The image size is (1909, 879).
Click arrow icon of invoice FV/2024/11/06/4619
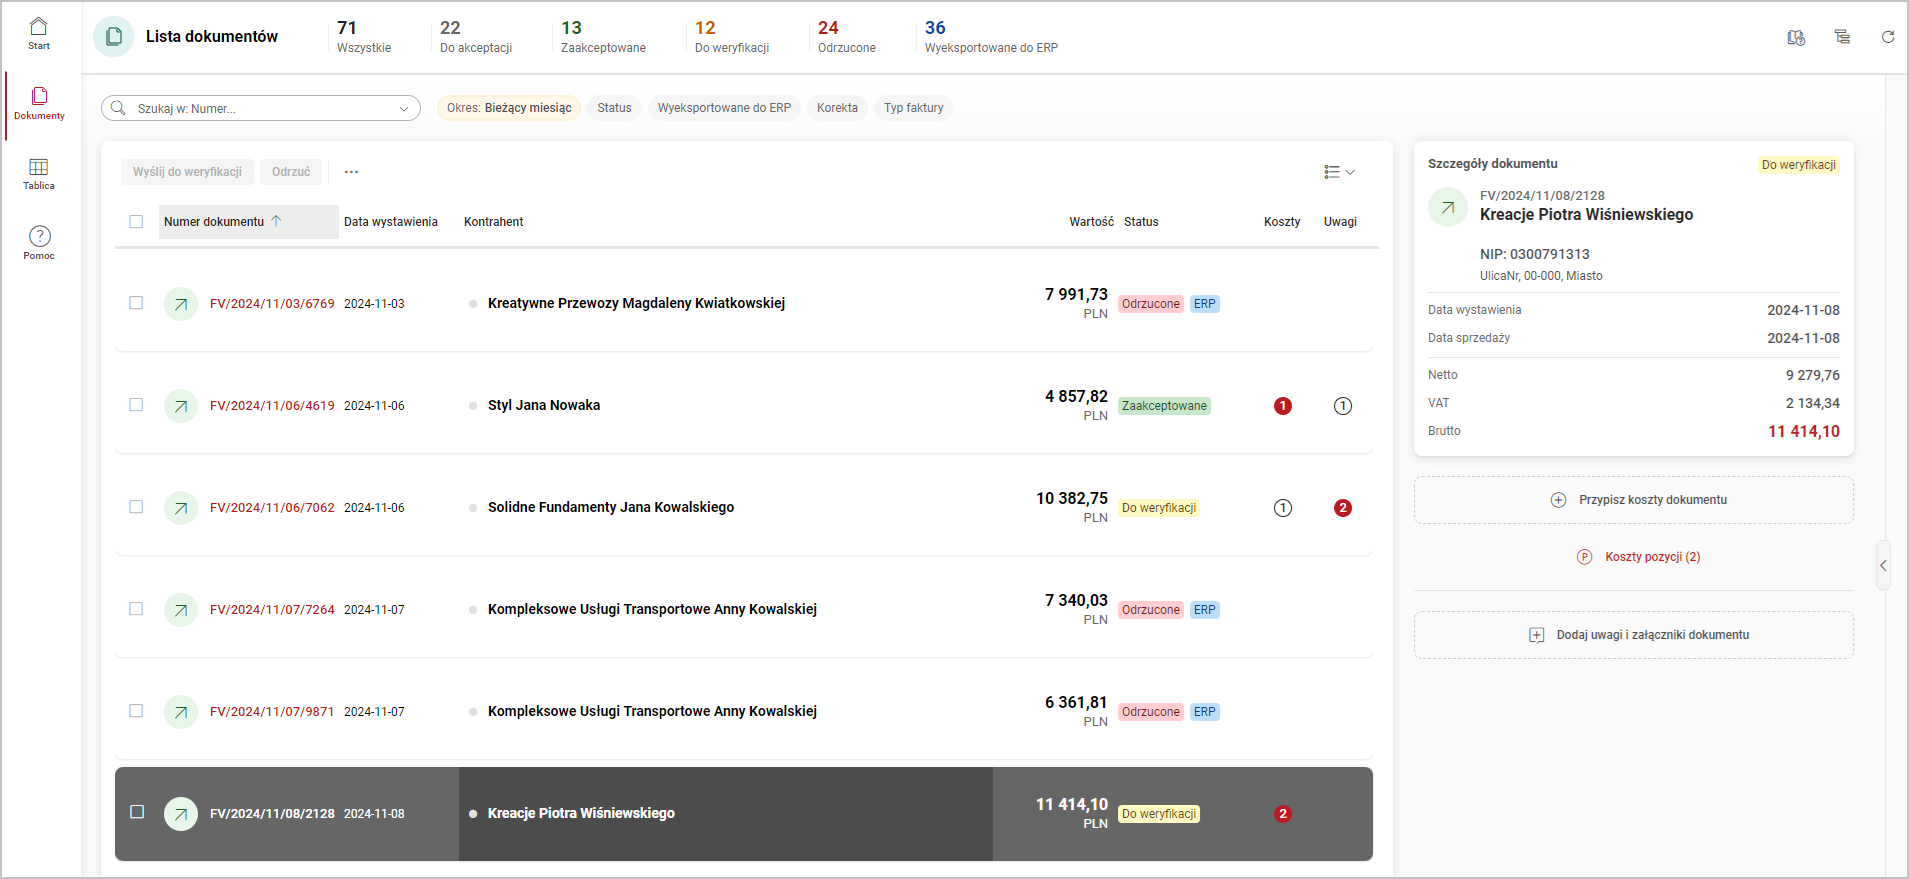tap(181, 406)
